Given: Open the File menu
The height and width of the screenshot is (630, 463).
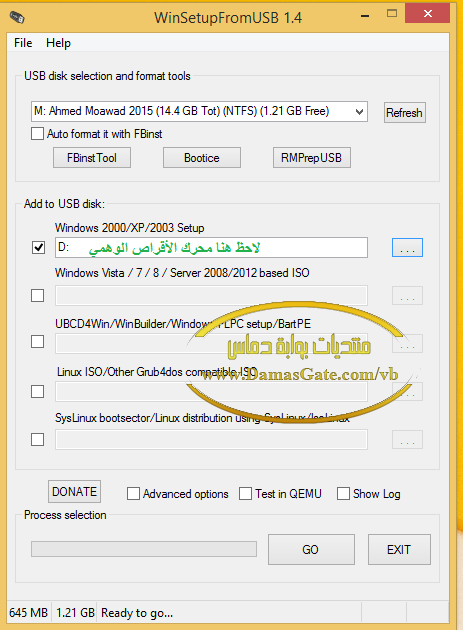Looking at the screenshot, I should [x=23, y=43].
